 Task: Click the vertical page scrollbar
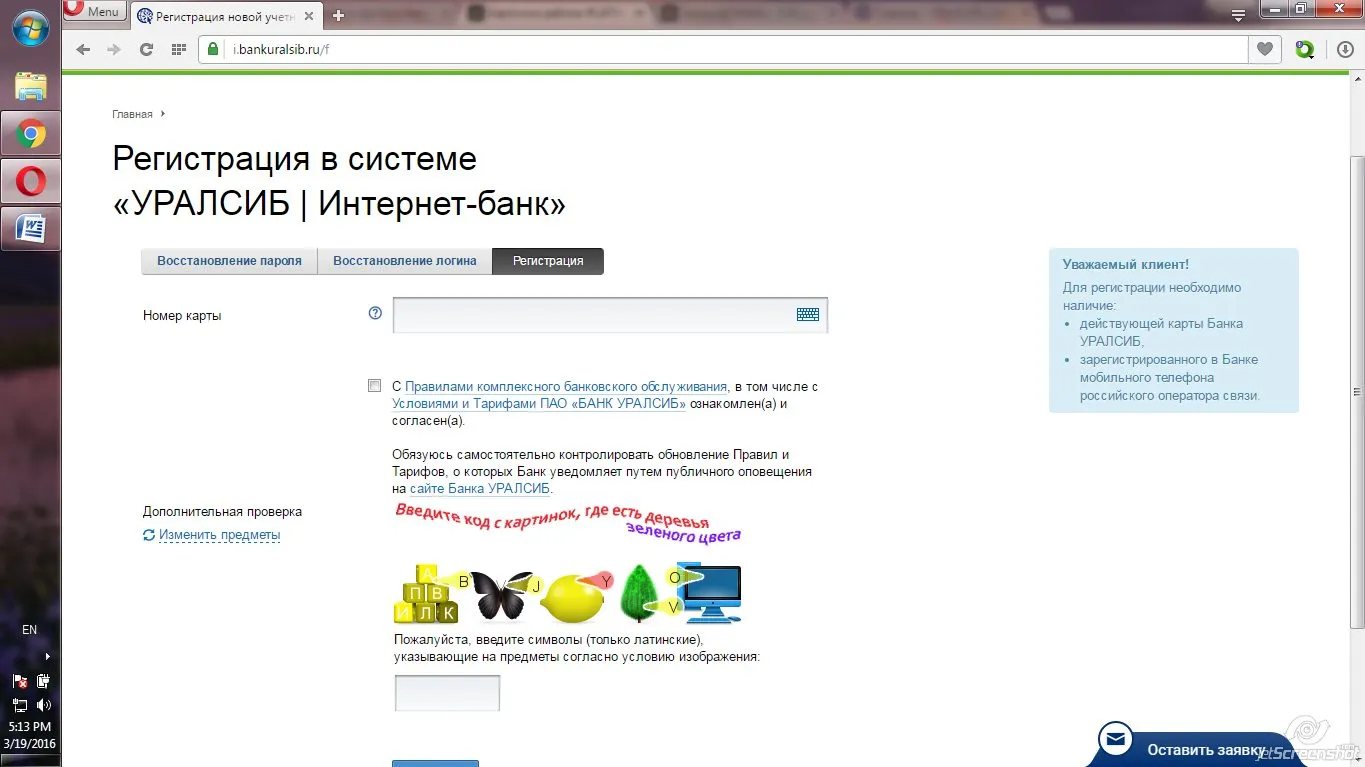click(x=1357, y=390)
